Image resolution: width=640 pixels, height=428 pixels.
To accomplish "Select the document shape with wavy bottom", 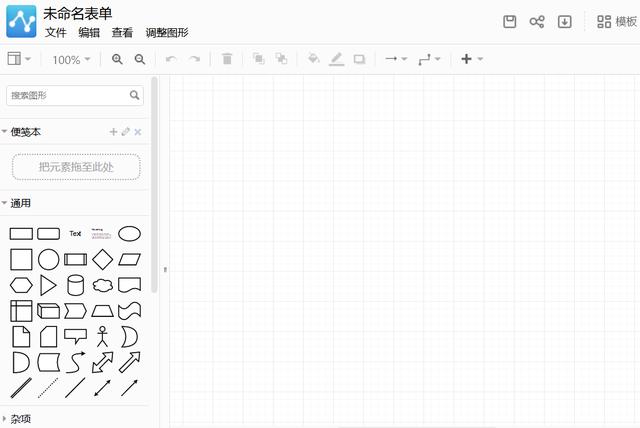I will 130,285.
